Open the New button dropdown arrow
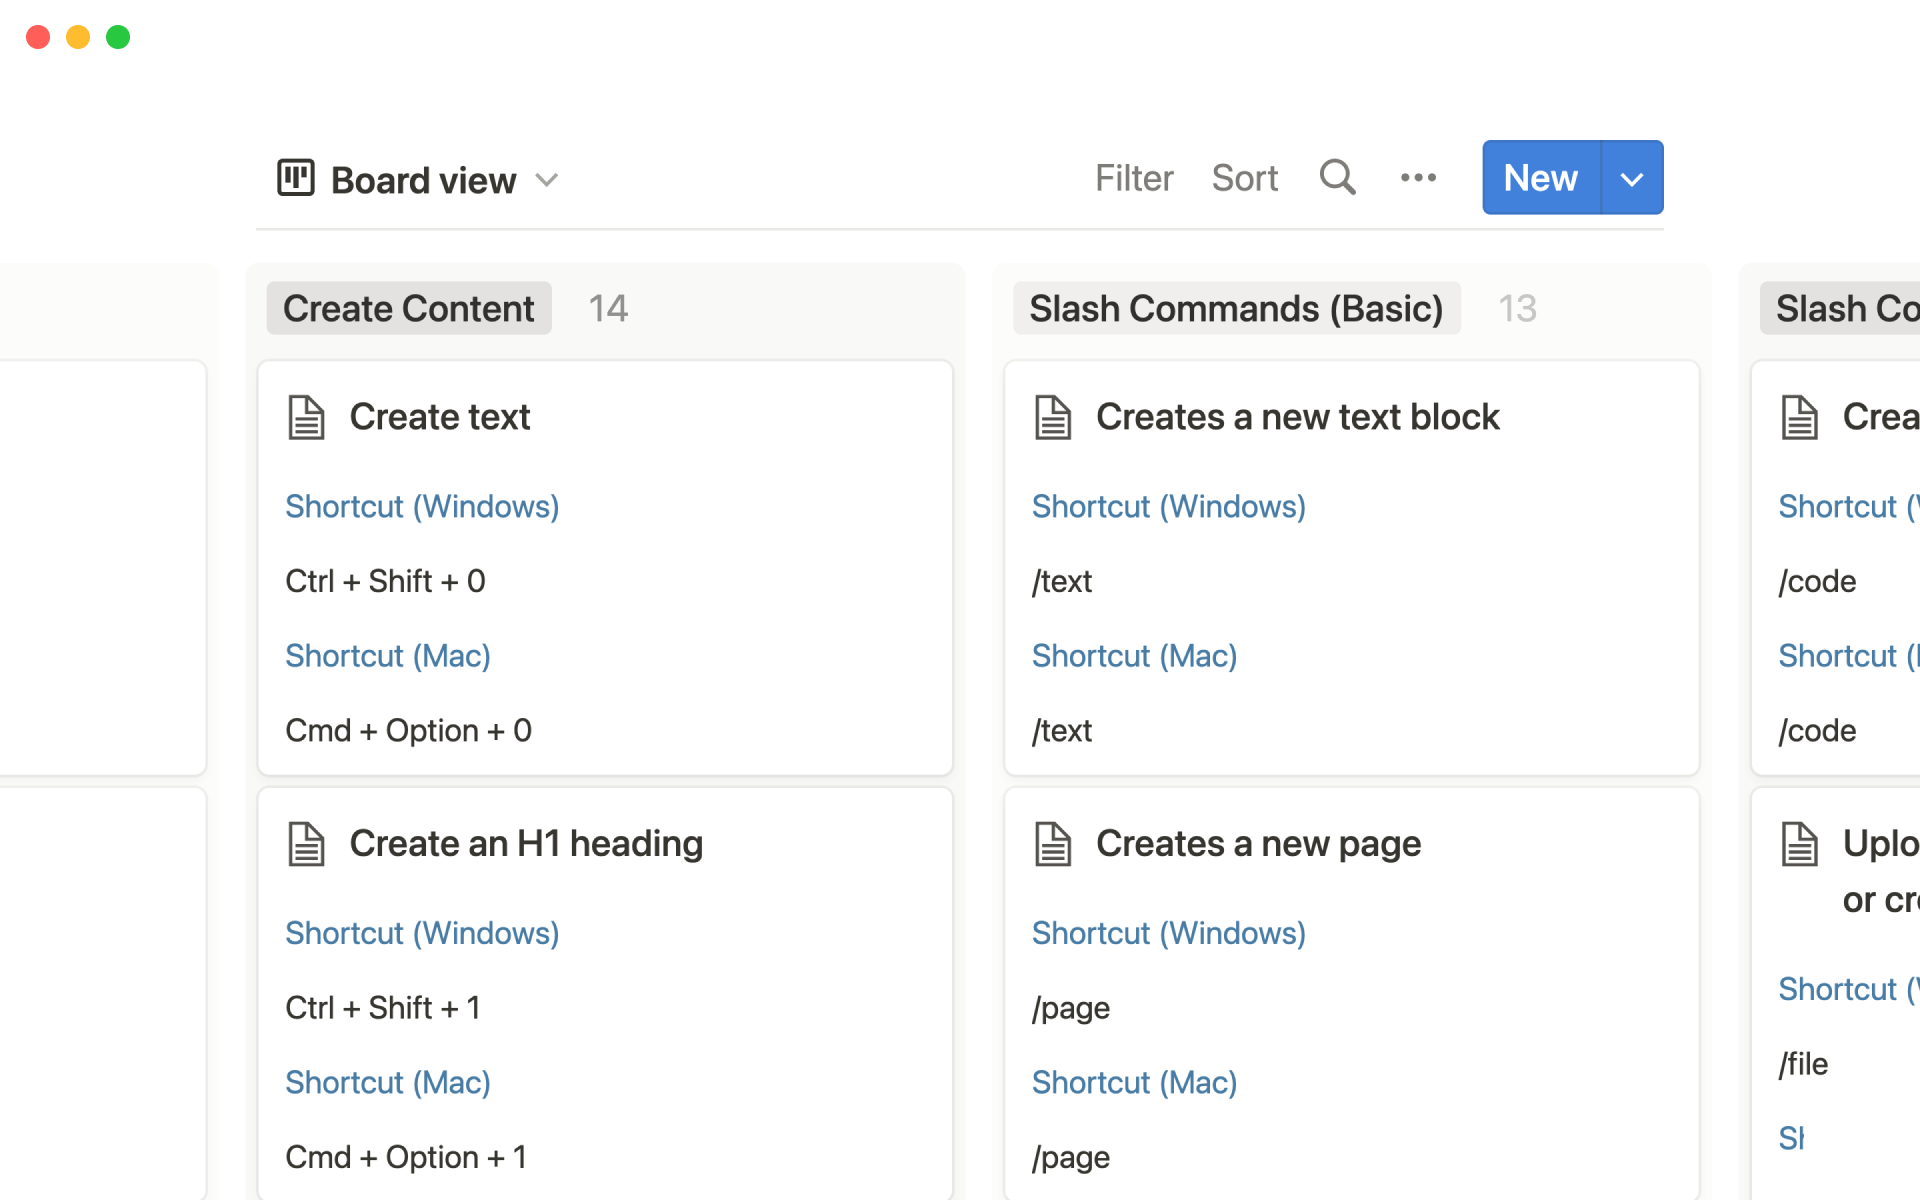 (x=1632, y=178)
